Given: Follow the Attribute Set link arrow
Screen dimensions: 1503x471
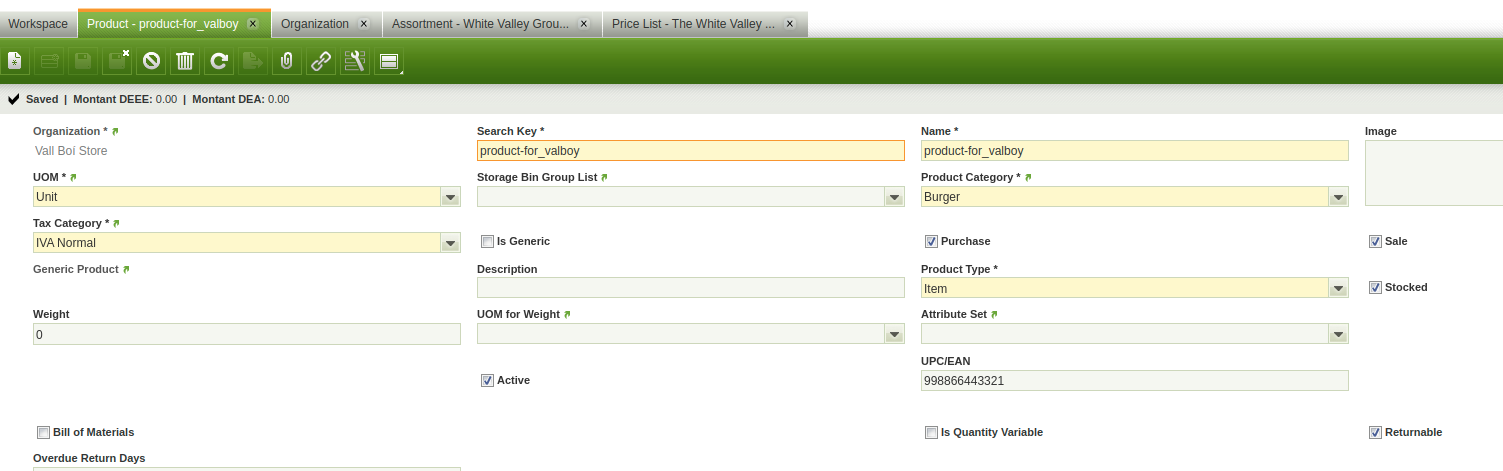Looking at the screenshot, I should pyautogui.click(x=995, y=314).
